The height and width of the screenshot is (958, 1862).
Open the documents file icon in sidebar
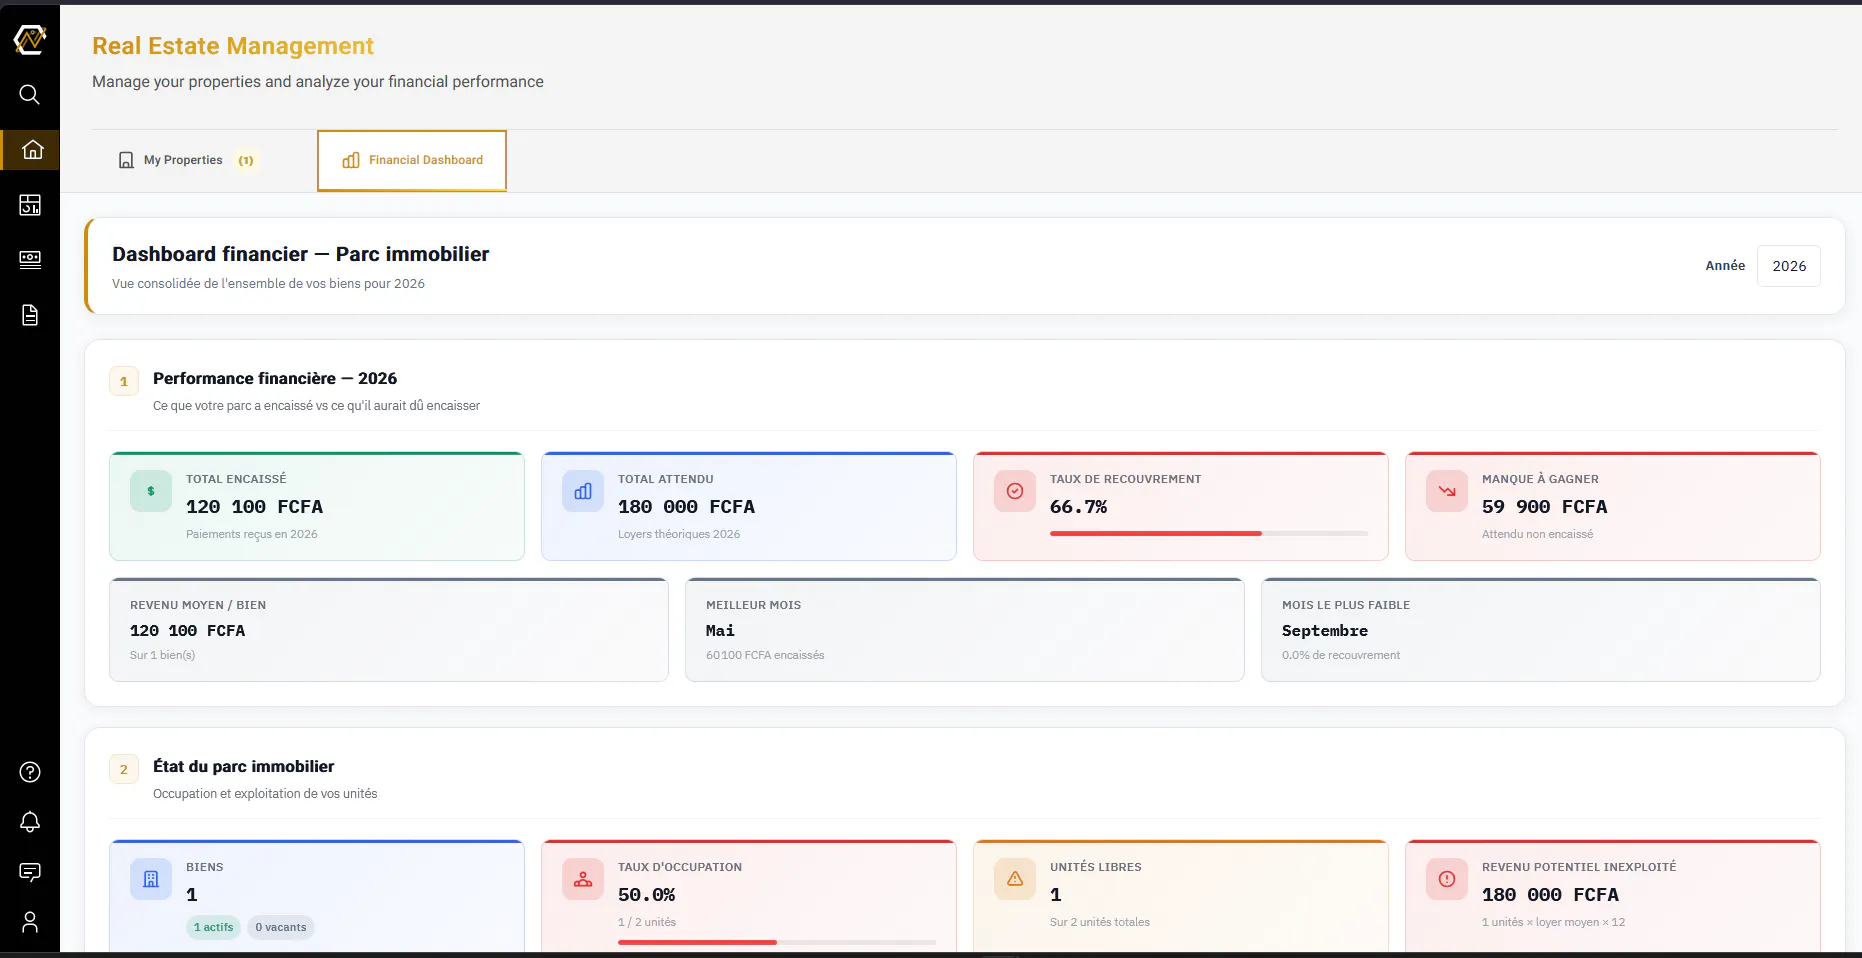[x=30, y=315]
